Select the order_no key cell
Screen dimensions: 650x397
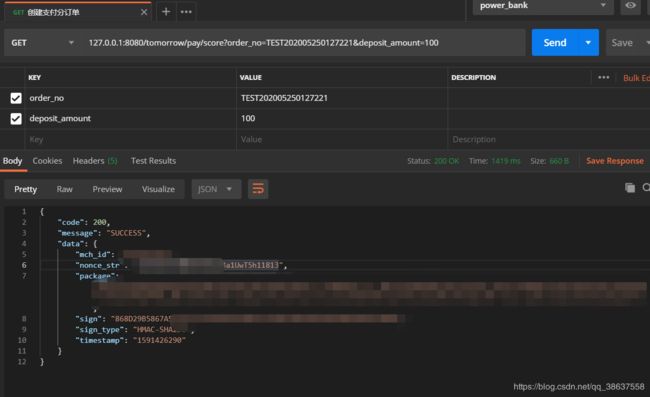tap(130, 98)
